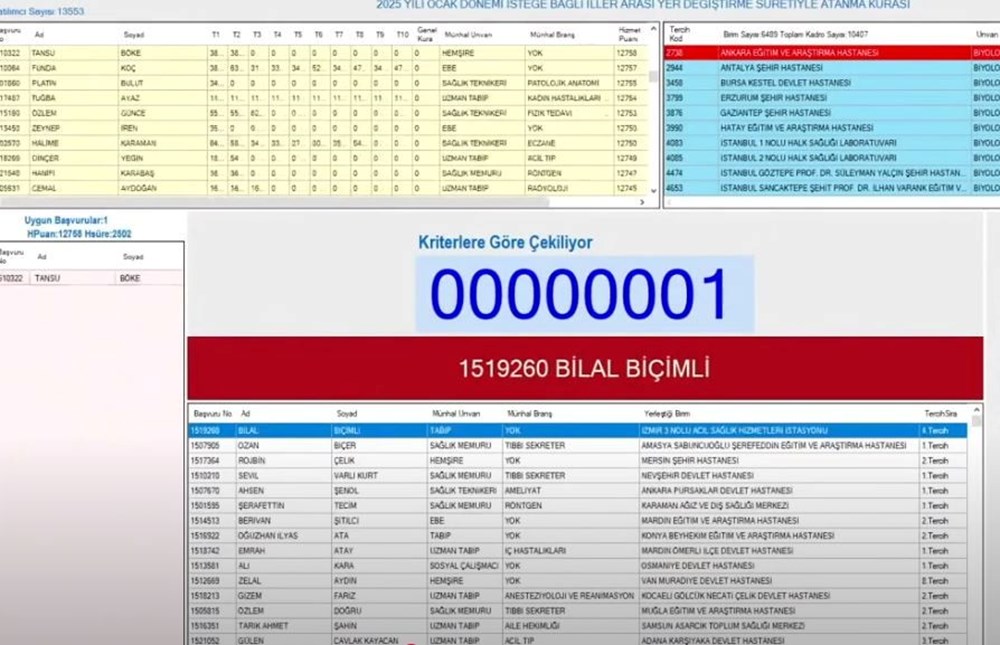Sort results by Tercih Sıra column header
The width and height of the screenshot is (1000, 645).
941,413
